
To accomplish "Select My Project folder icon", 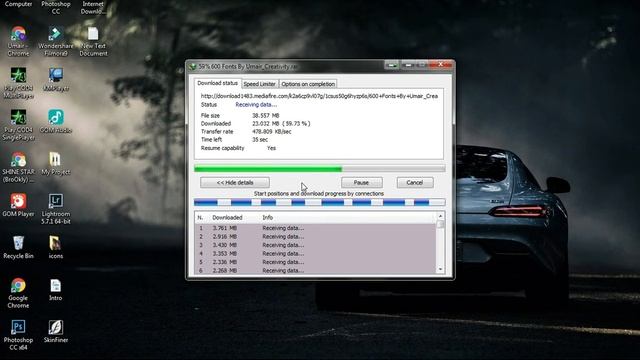I will coord(56,163).
